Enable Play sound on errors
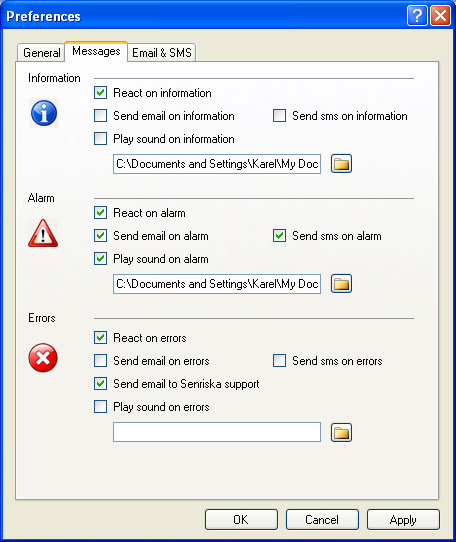Screen dimensions: 456x542 click(100, 407)
